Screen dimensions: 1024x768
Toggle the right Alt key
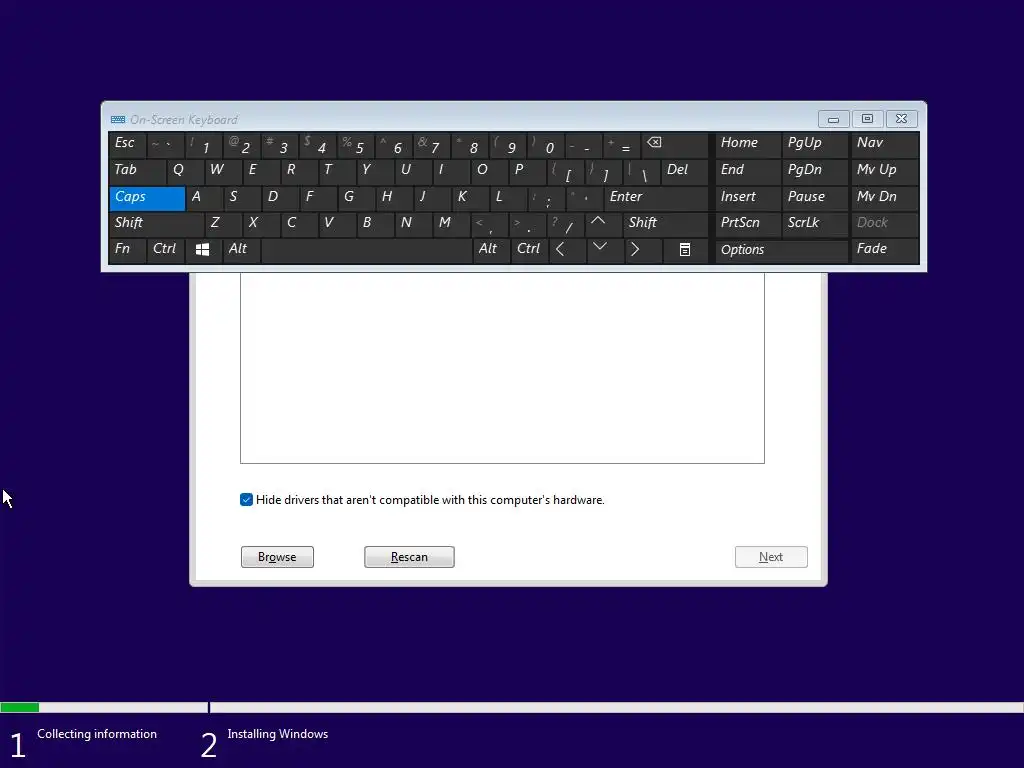tap(491, 250)
